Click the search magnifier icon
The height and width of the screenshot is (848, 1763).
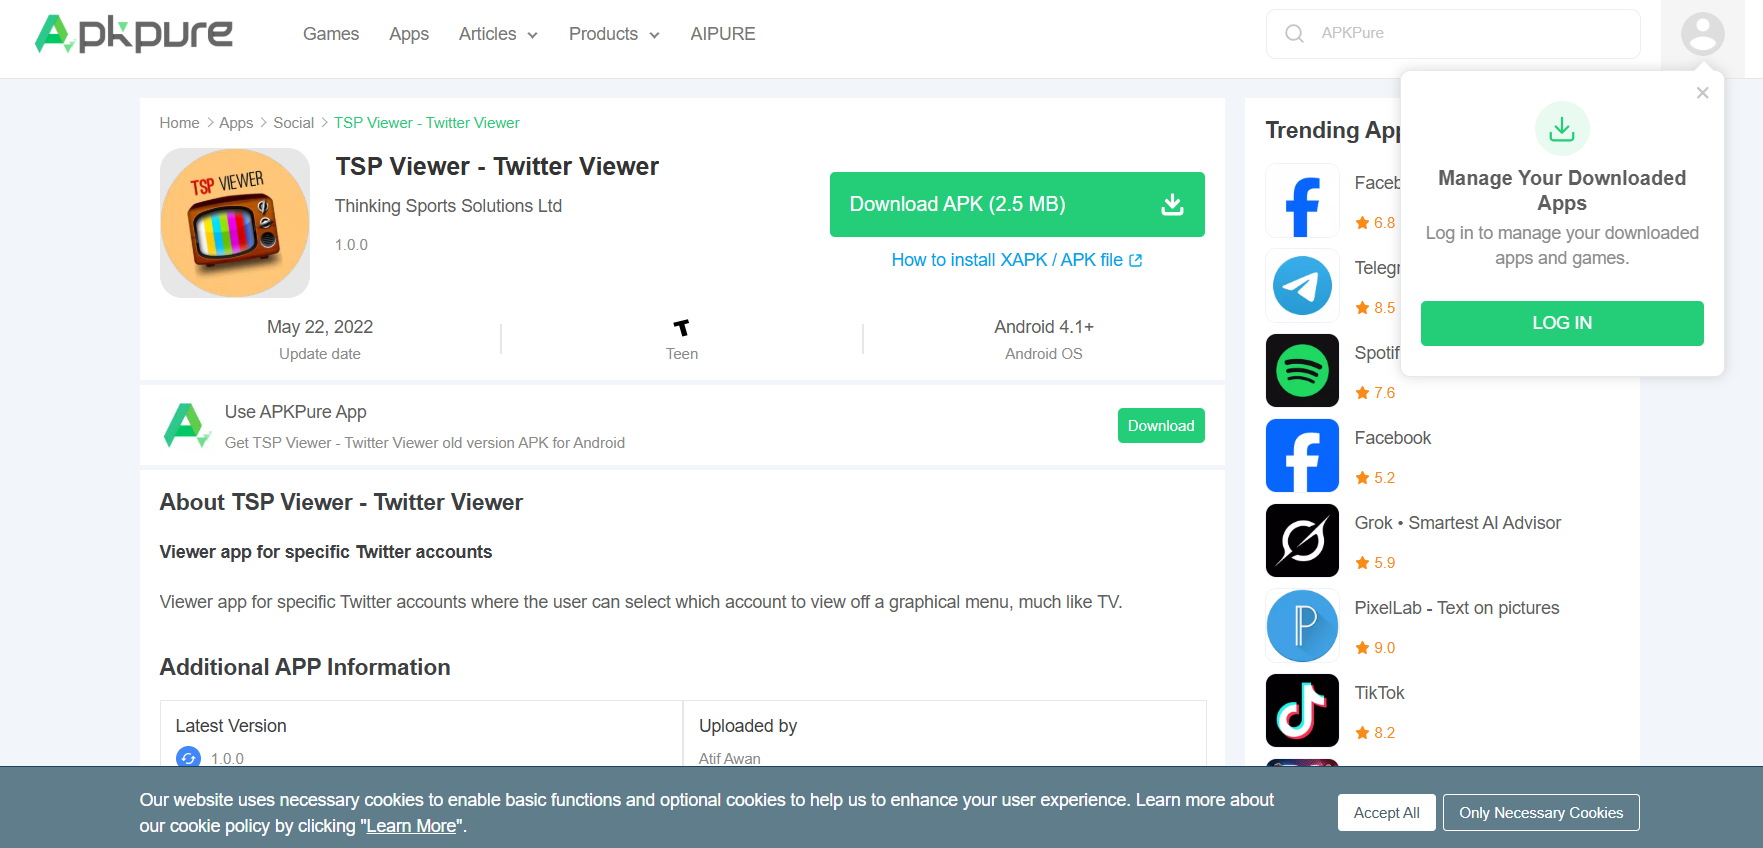pyautogui.click(x=1294, y=34)
